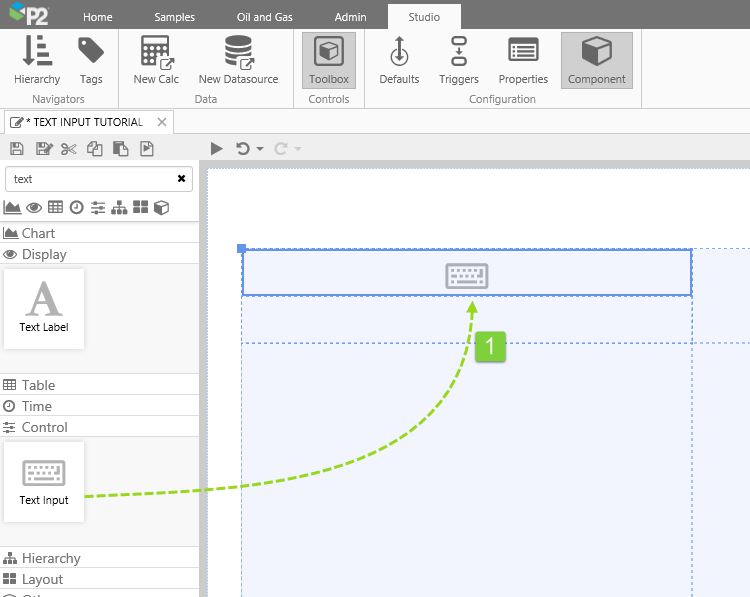
Task: Open the Tags navigator
Action: (x=91, y=60)
